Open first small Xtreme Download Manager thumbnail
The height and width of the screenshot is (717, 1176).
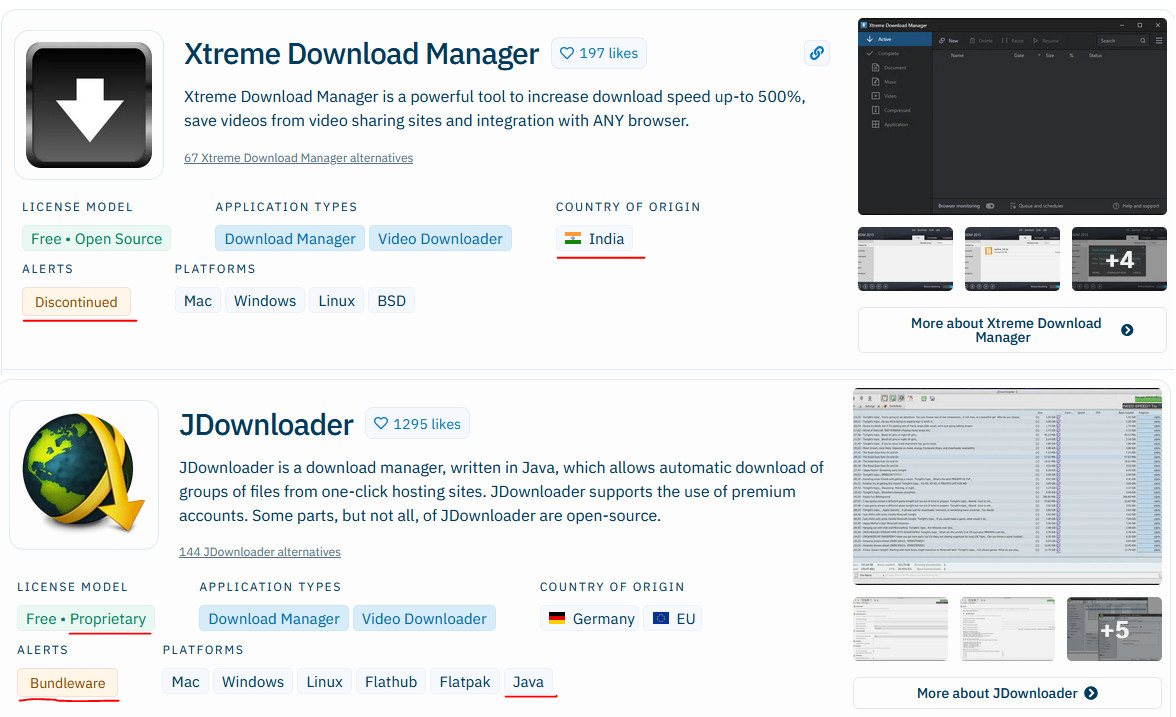coord(905,259)
